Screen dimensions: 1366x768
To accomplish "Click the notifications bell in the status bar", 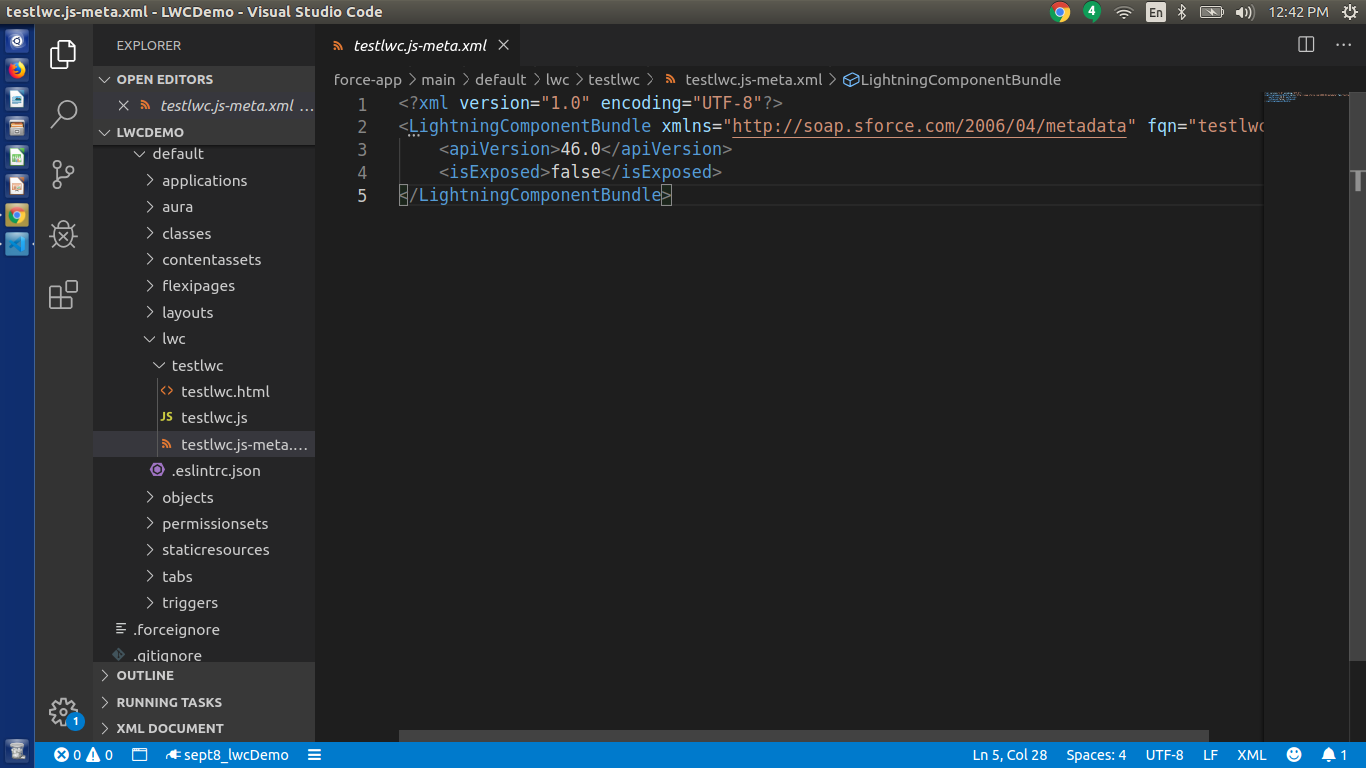I will coord(1330,755).
